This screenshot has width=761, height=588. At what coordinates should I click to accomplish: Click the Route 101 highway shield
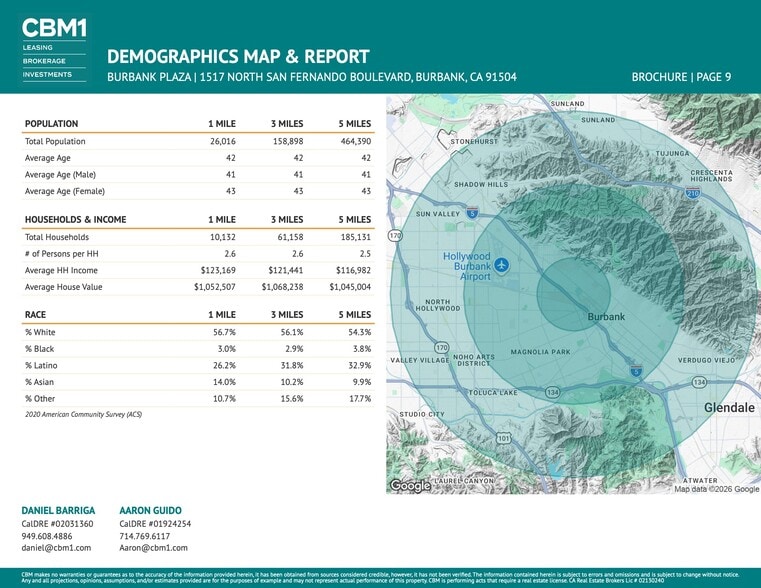(x=504, y=438)
